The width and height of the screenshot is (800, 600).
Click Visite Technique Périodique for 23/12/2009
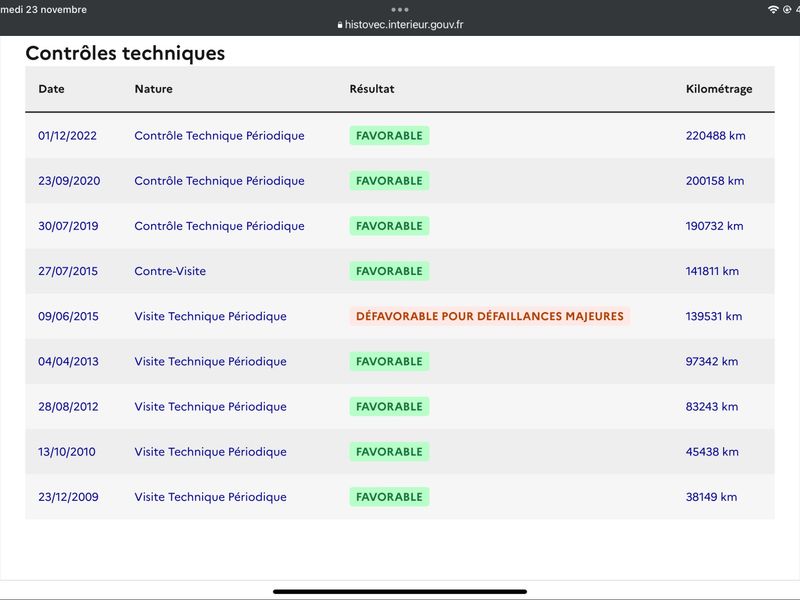pyautogui.click(x=211, y=497)
